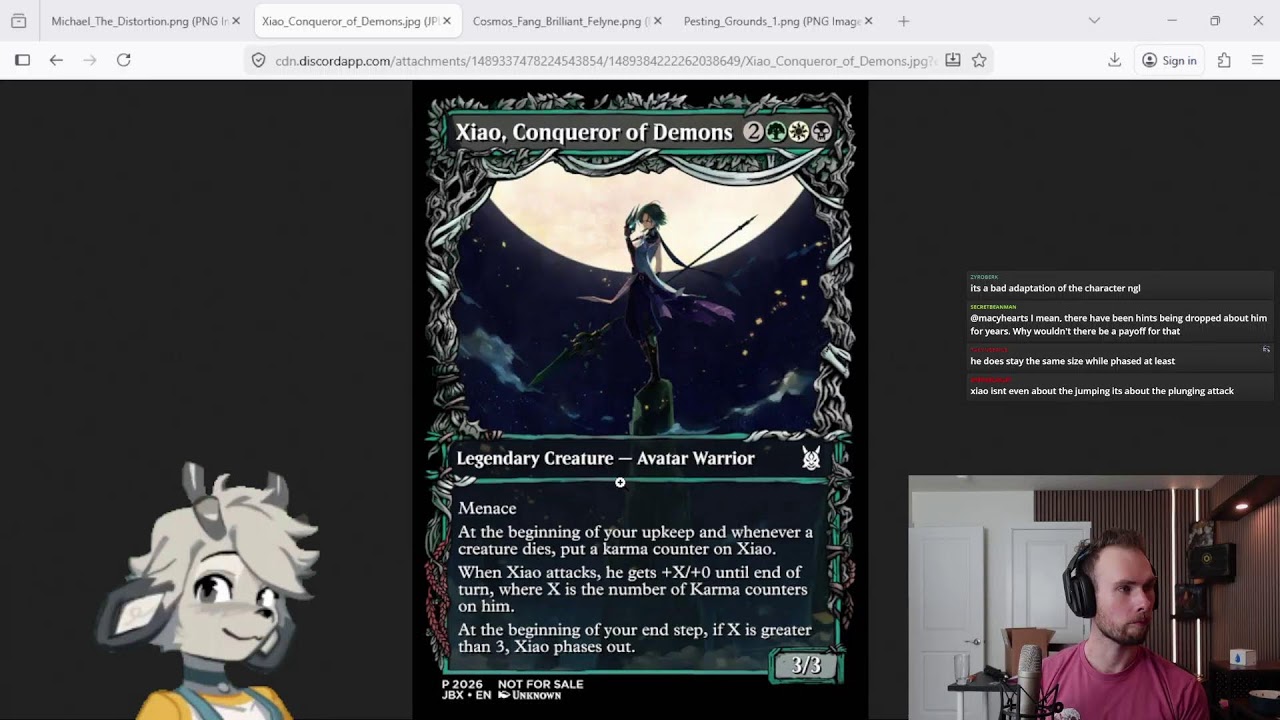This screenshot has height=720, width=1280.
Task: Go back one page
Action: [56, 60]
